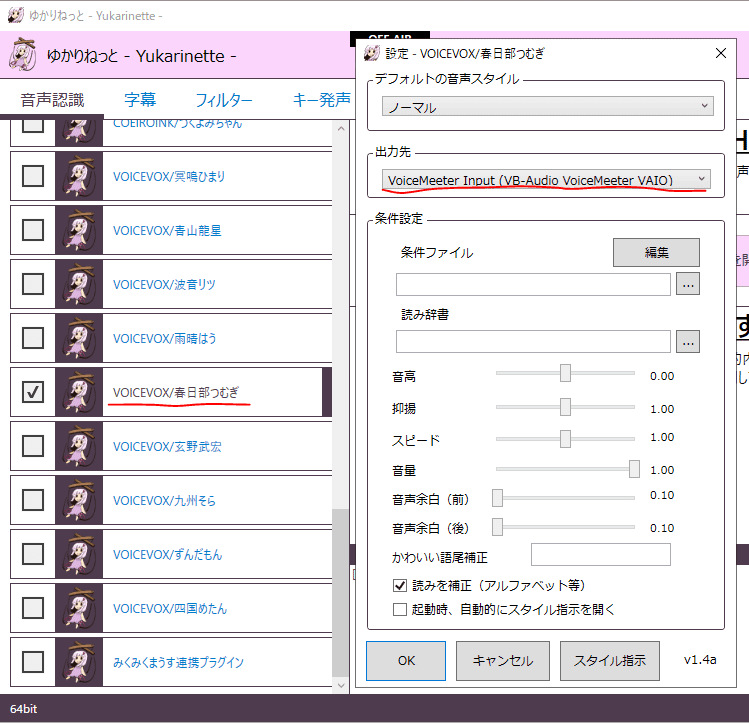Viewport: 749px width, 724px height.
Task: Check 起動時、自動的にスタイル指示を開く
Action: point(400,609)
